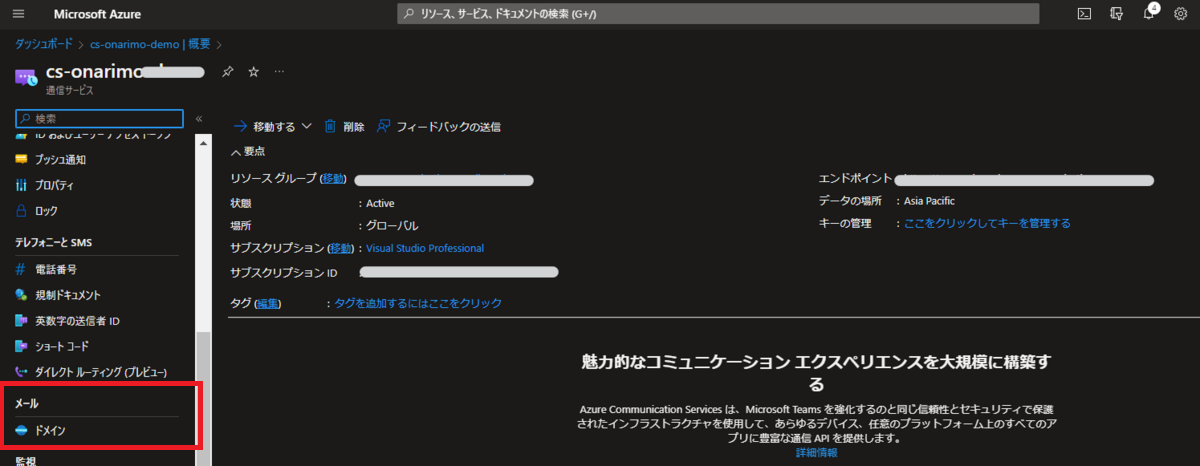Screen dimensions: 1200x466
Task: Click the プロパティ sidebar icon
Action: pyautogui.click(x=21, y=186)
